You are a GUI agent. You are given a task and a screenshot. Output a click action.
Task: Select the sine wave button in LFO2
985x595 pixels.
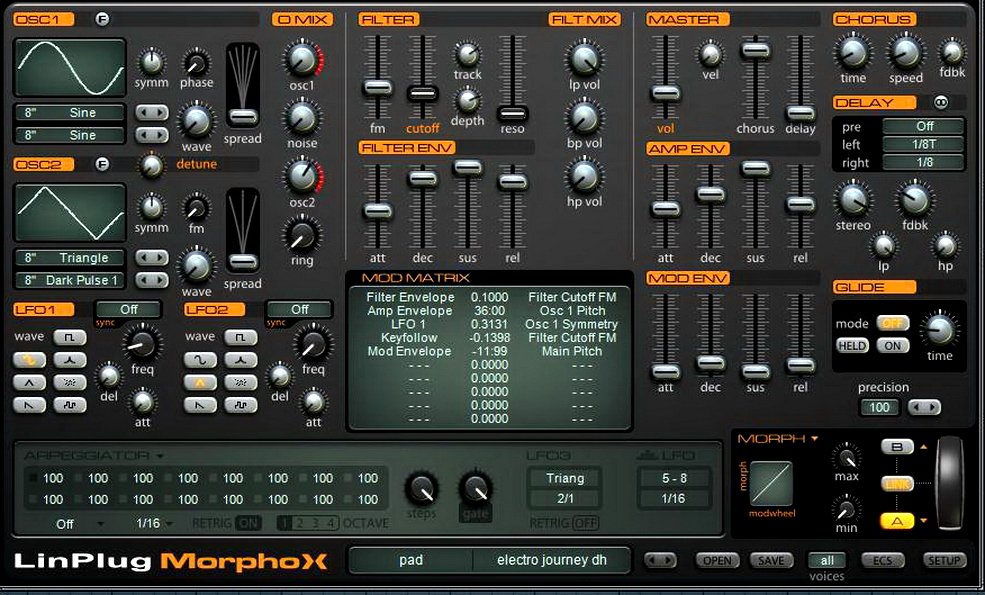pos(200,360)
